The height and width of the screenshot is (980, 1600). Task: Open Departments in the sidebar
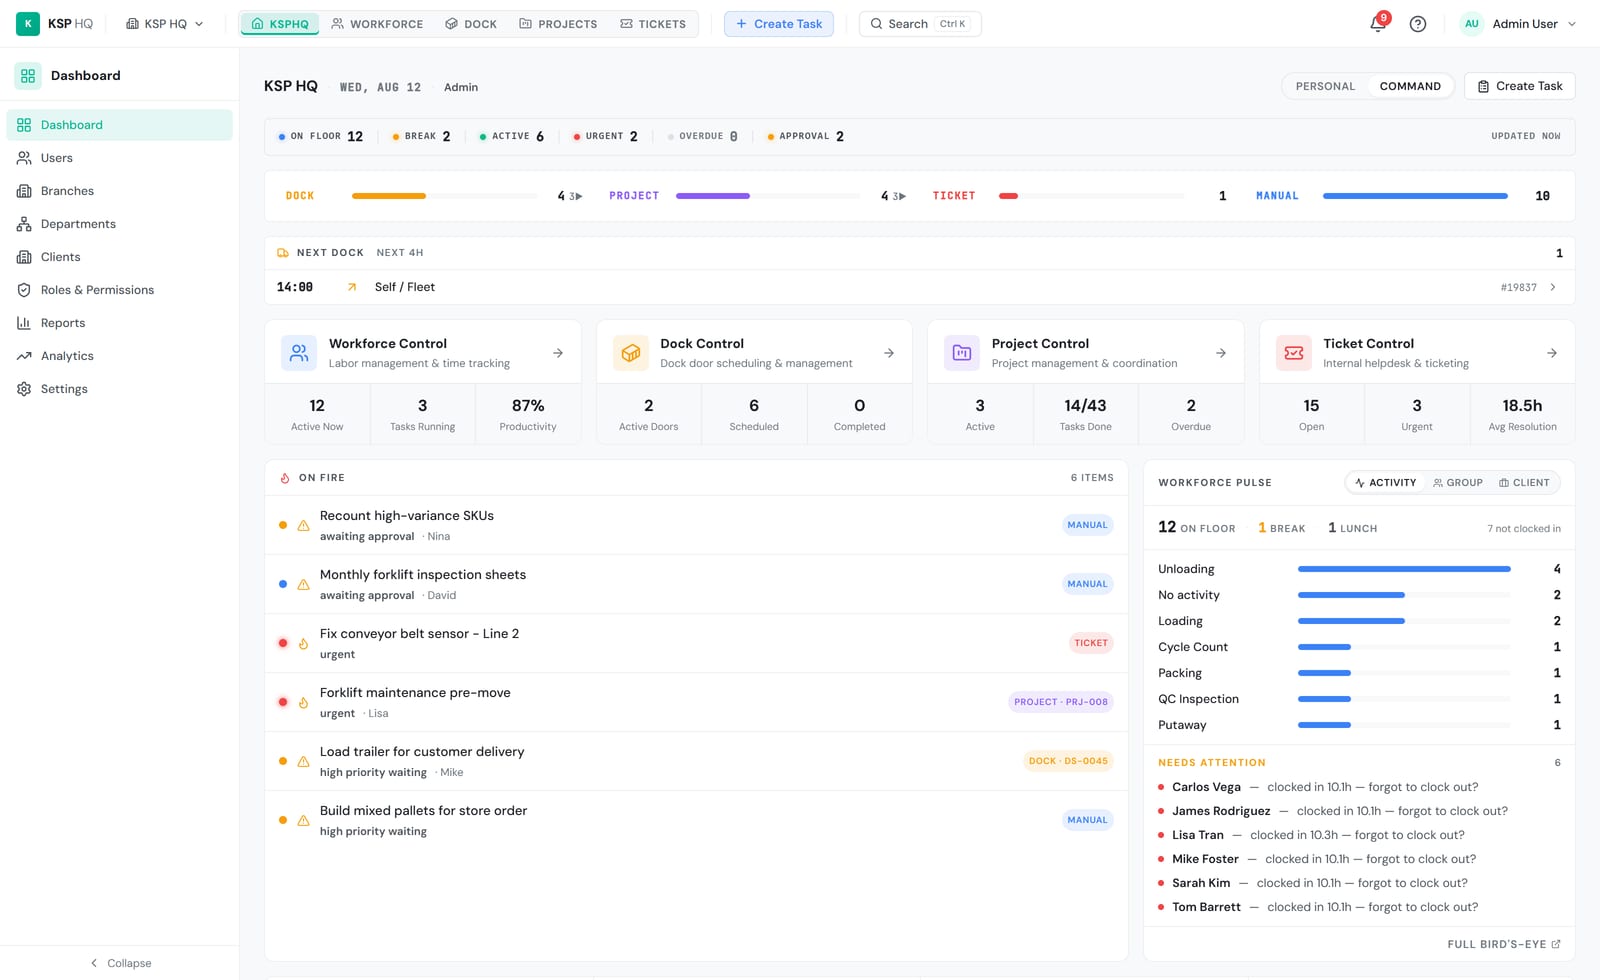coord(119,224)
